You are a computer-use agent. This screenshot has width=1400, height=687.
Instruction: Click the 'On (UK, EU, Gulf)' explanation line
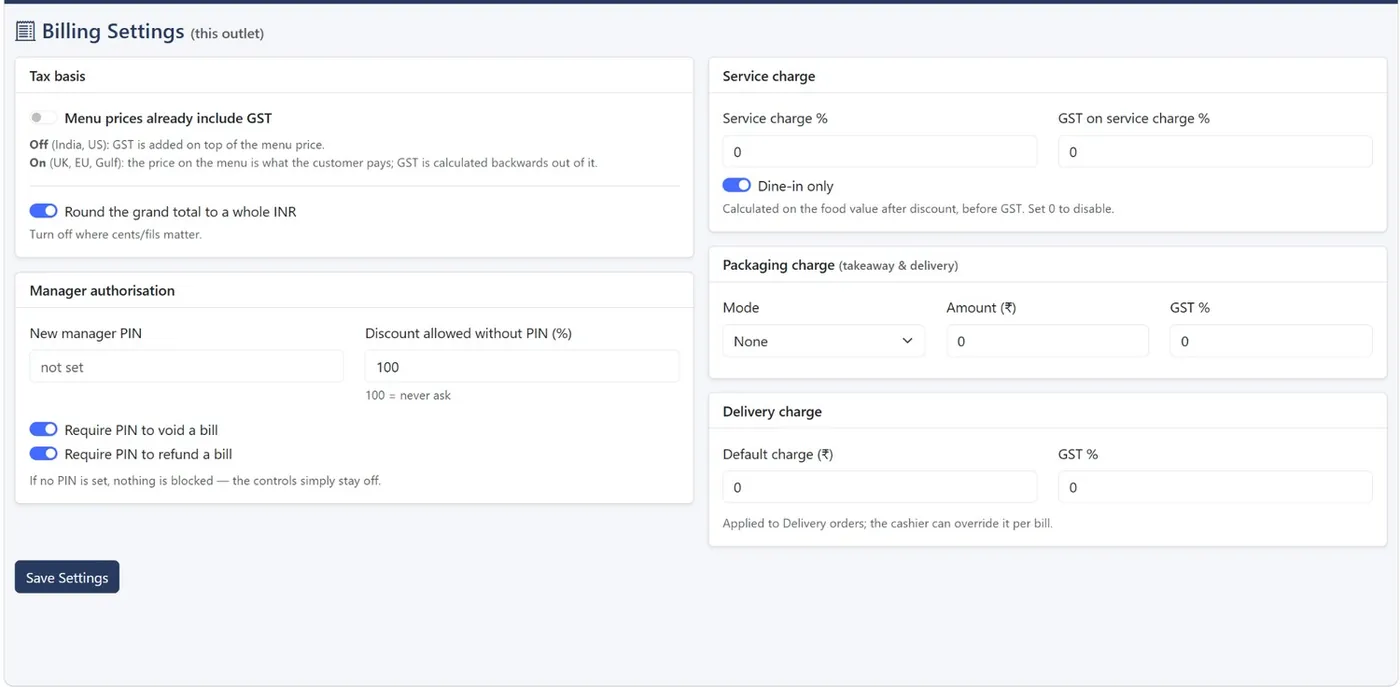tap(313, 162)
